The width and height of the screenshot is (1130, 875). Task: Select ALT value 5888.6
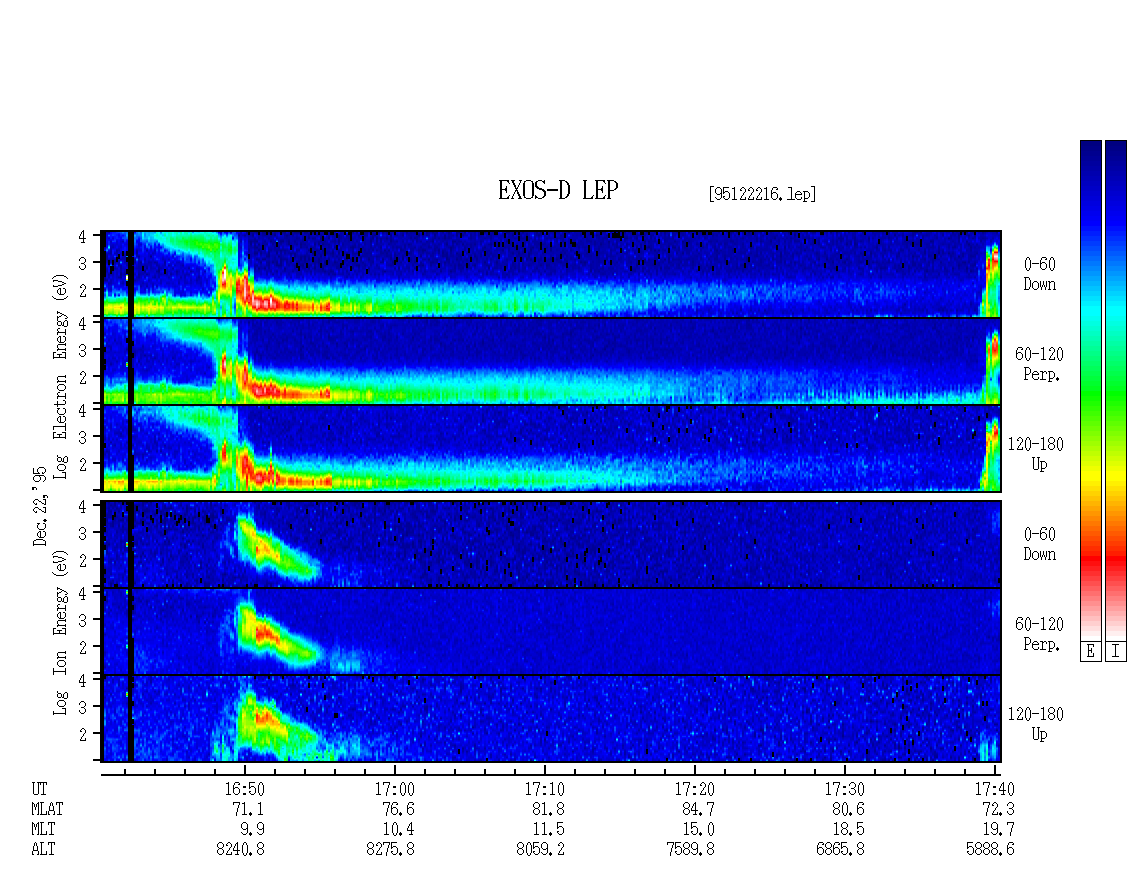[x=990, y=850]
